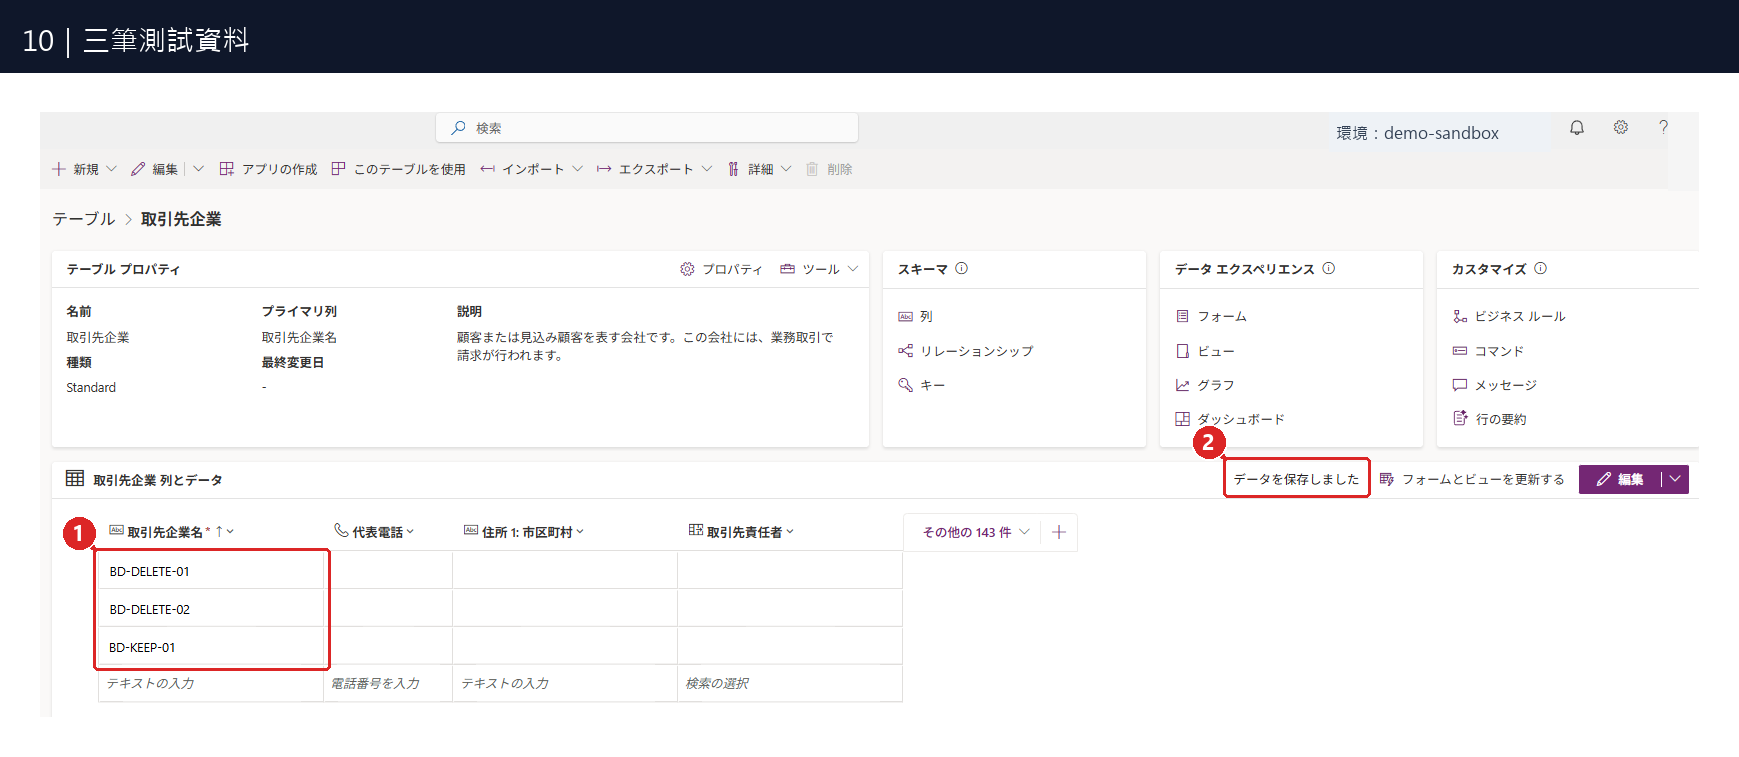Click the 編集 toolbar pencil button
The height and width of the screenshot is (757, 1739).
click(x=154, y=169)
